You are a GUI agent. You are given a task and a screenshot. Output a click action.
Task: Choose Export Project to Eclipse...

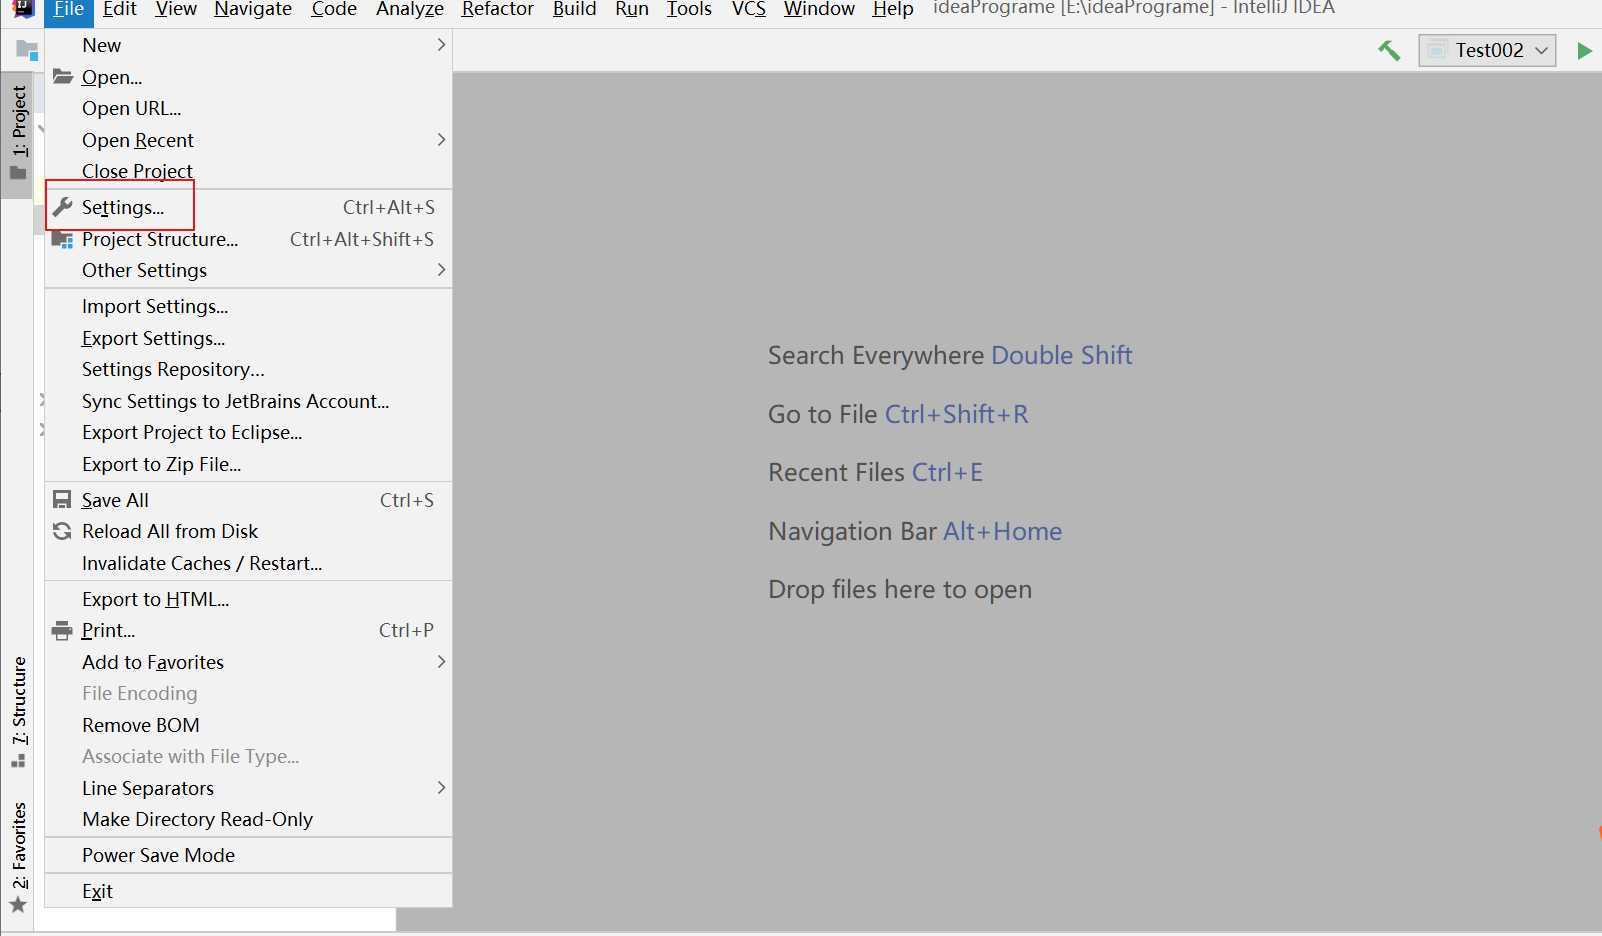pyautogui.click(x=248, y=432)
